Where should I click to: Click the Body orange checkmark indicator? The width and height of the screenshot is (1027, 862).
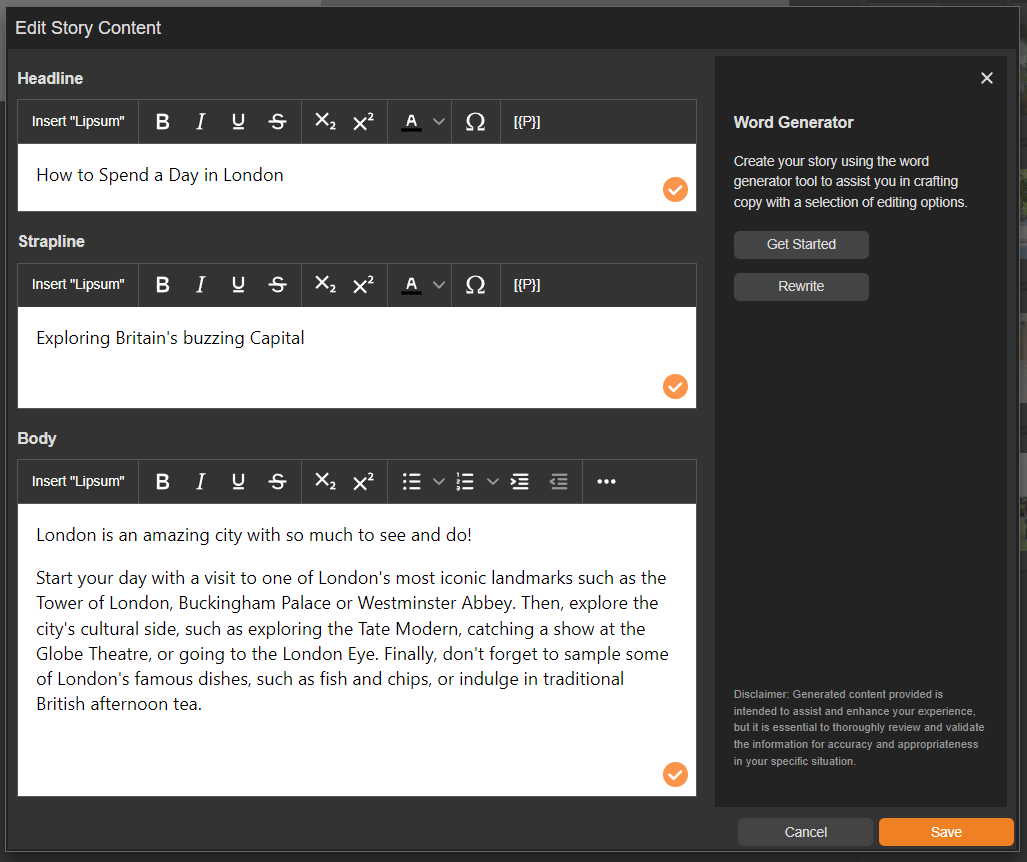675,774
